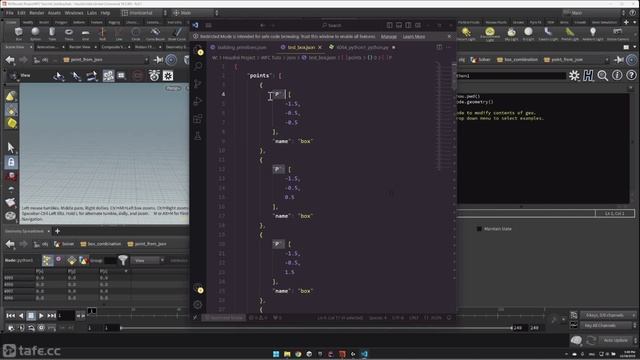Screen dimensions: 640x360
Task: Toggle Auto Update button at bottom right
Action: point(616,340)
